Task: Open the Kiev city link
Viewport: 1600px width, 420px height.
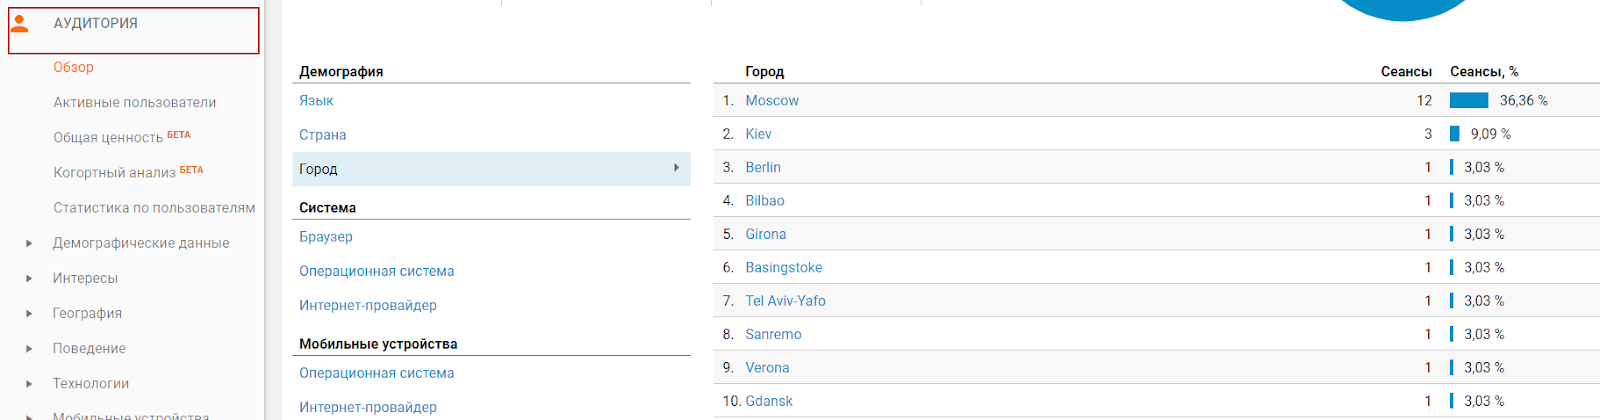Action: point(758,134)
